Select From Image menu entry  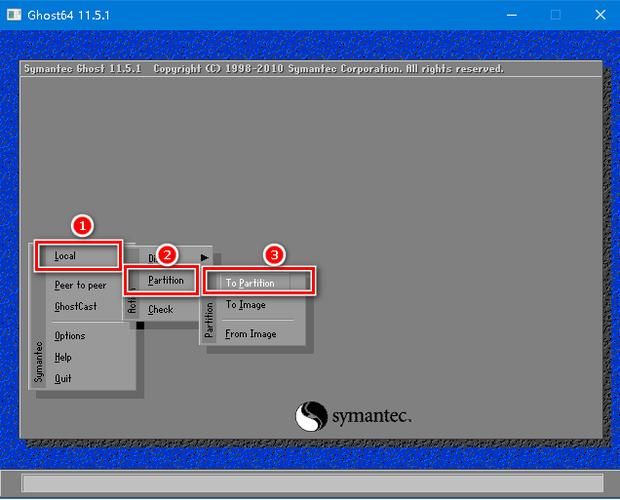point(251,334)
